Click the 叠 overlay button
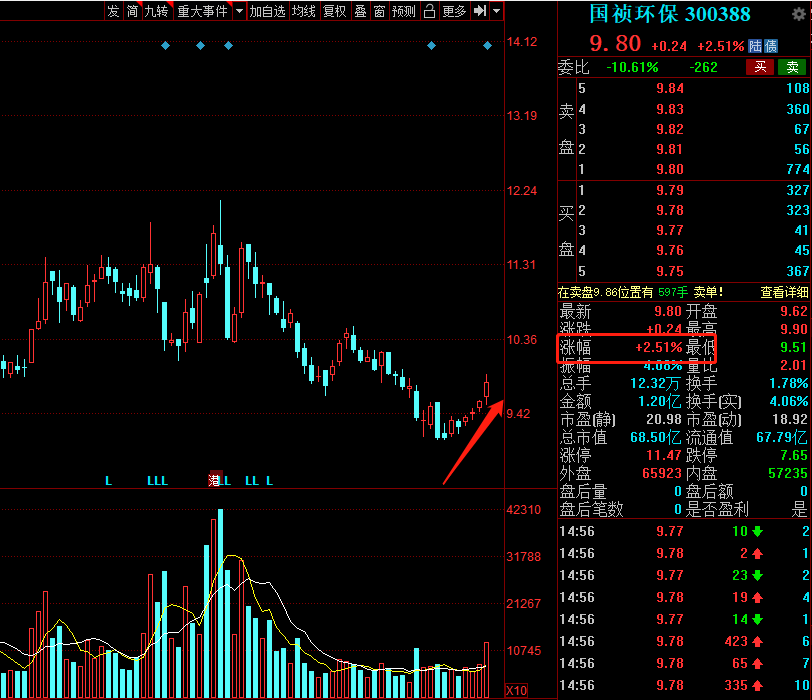This screenshot has height=700, width=812. pos(360,11)
